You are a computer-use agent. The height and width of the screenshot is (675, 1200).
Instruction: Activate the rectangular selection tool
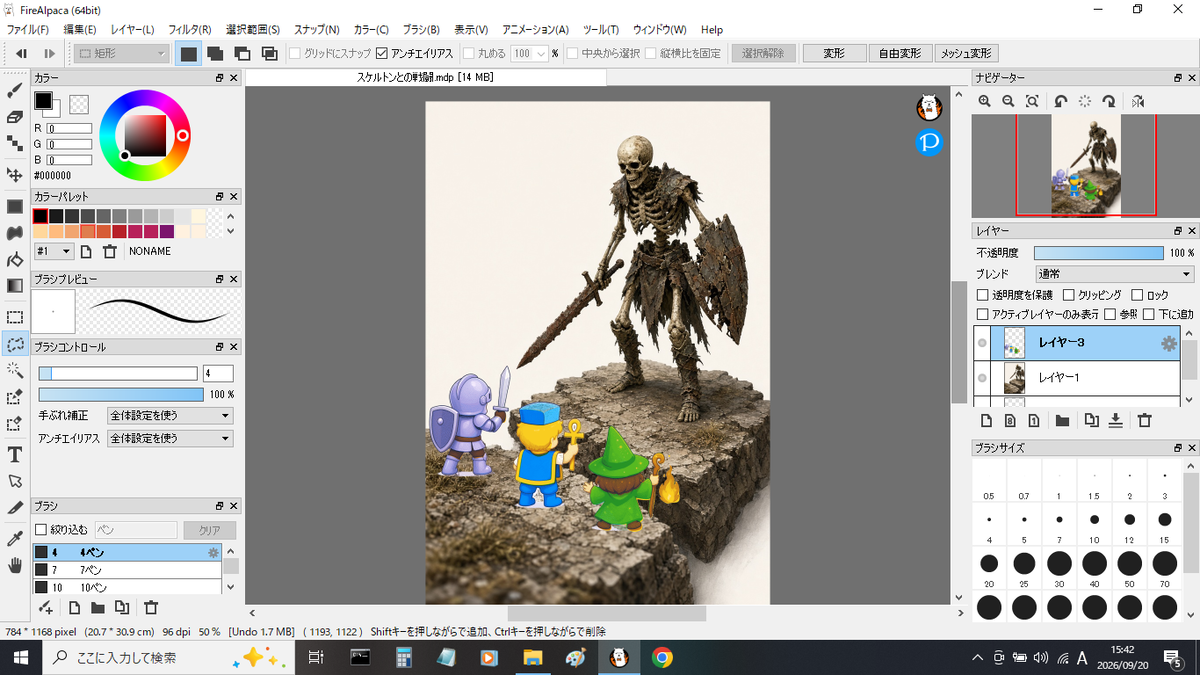pyautogui.click(x=15, y=317)
